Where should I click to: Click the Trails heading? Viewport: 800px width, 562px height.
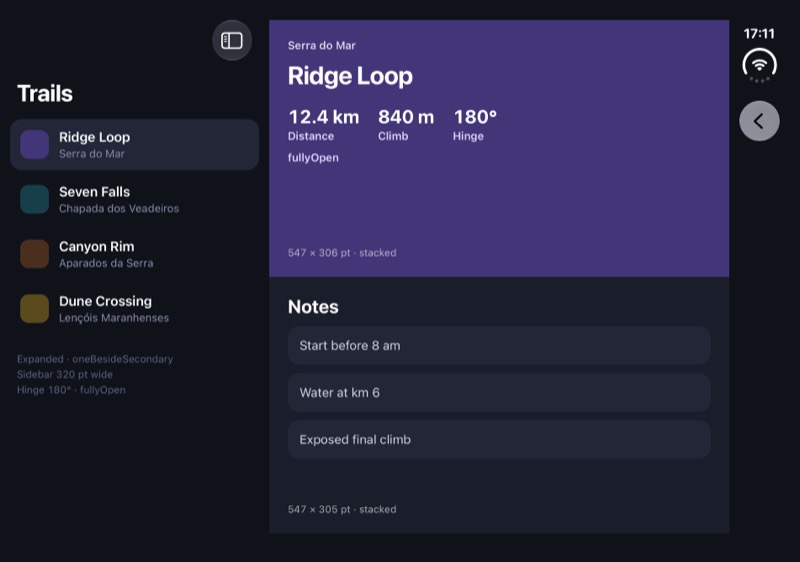(x=45, y=94)
